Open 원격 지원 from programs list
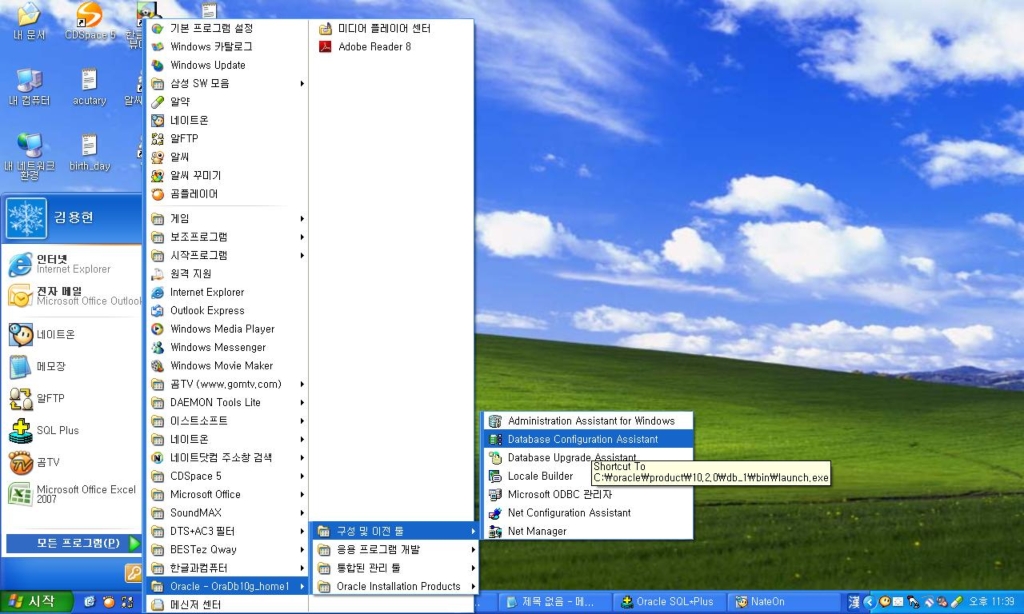Viewport: 1024px width, 614px height. (x=226, y=274)
